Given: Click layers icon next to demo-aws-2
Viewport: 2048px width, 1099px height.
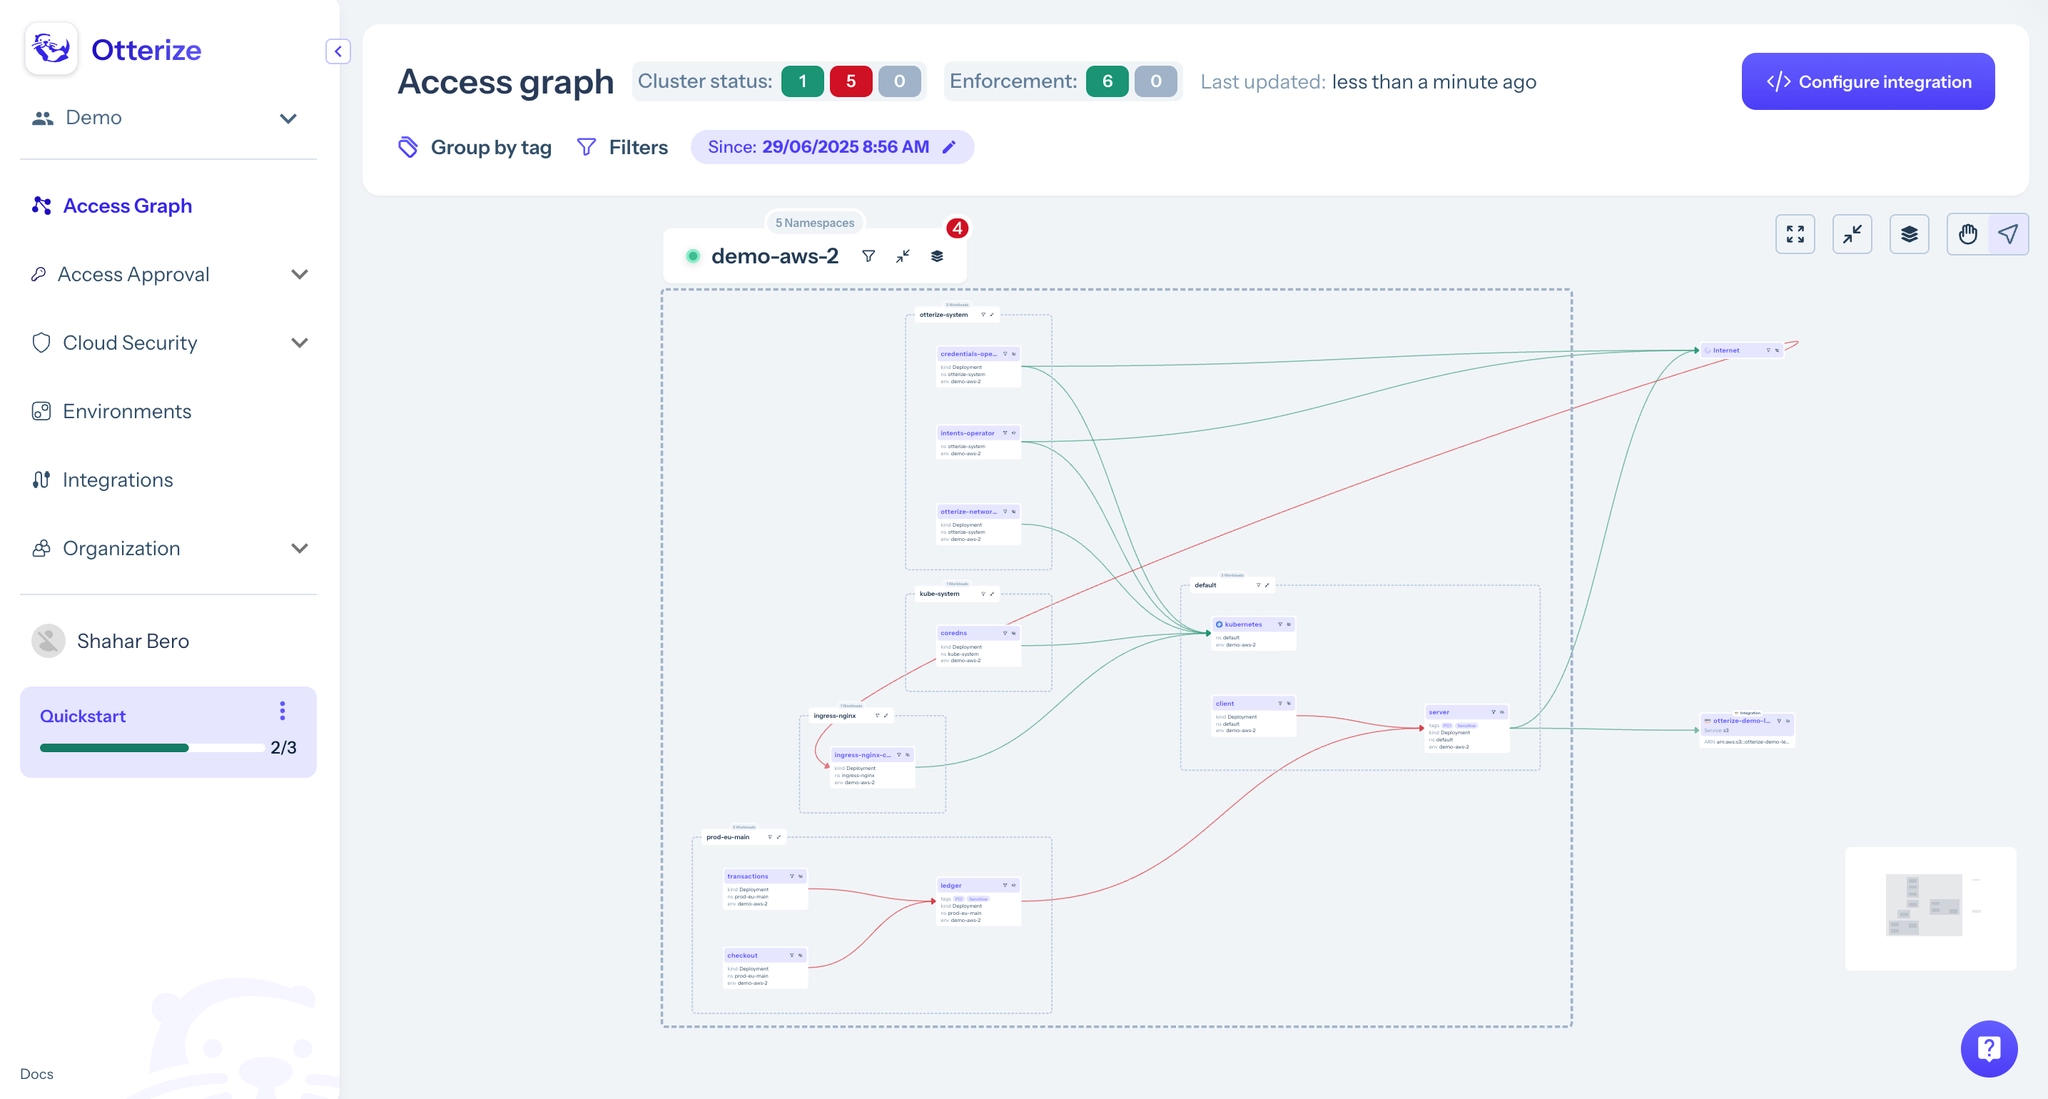Looking at the screenshot, I should (937, 256).
